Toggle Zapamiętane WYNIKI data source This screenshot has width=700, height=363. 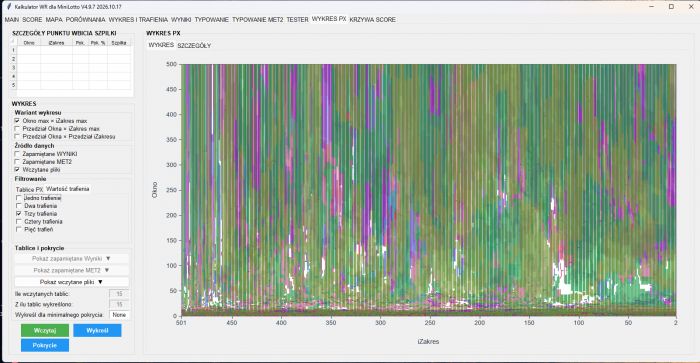(17, 154)
